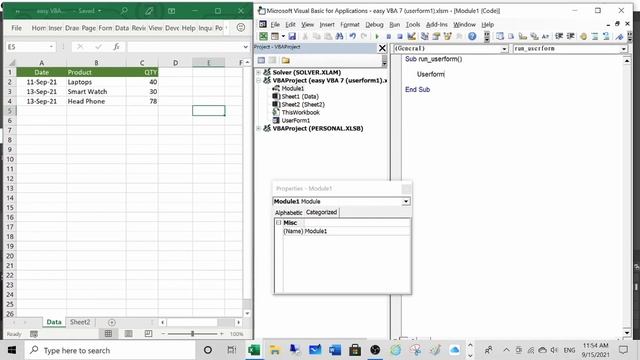
Task: Expand the Excel formula bar
Action: point(245,47)
